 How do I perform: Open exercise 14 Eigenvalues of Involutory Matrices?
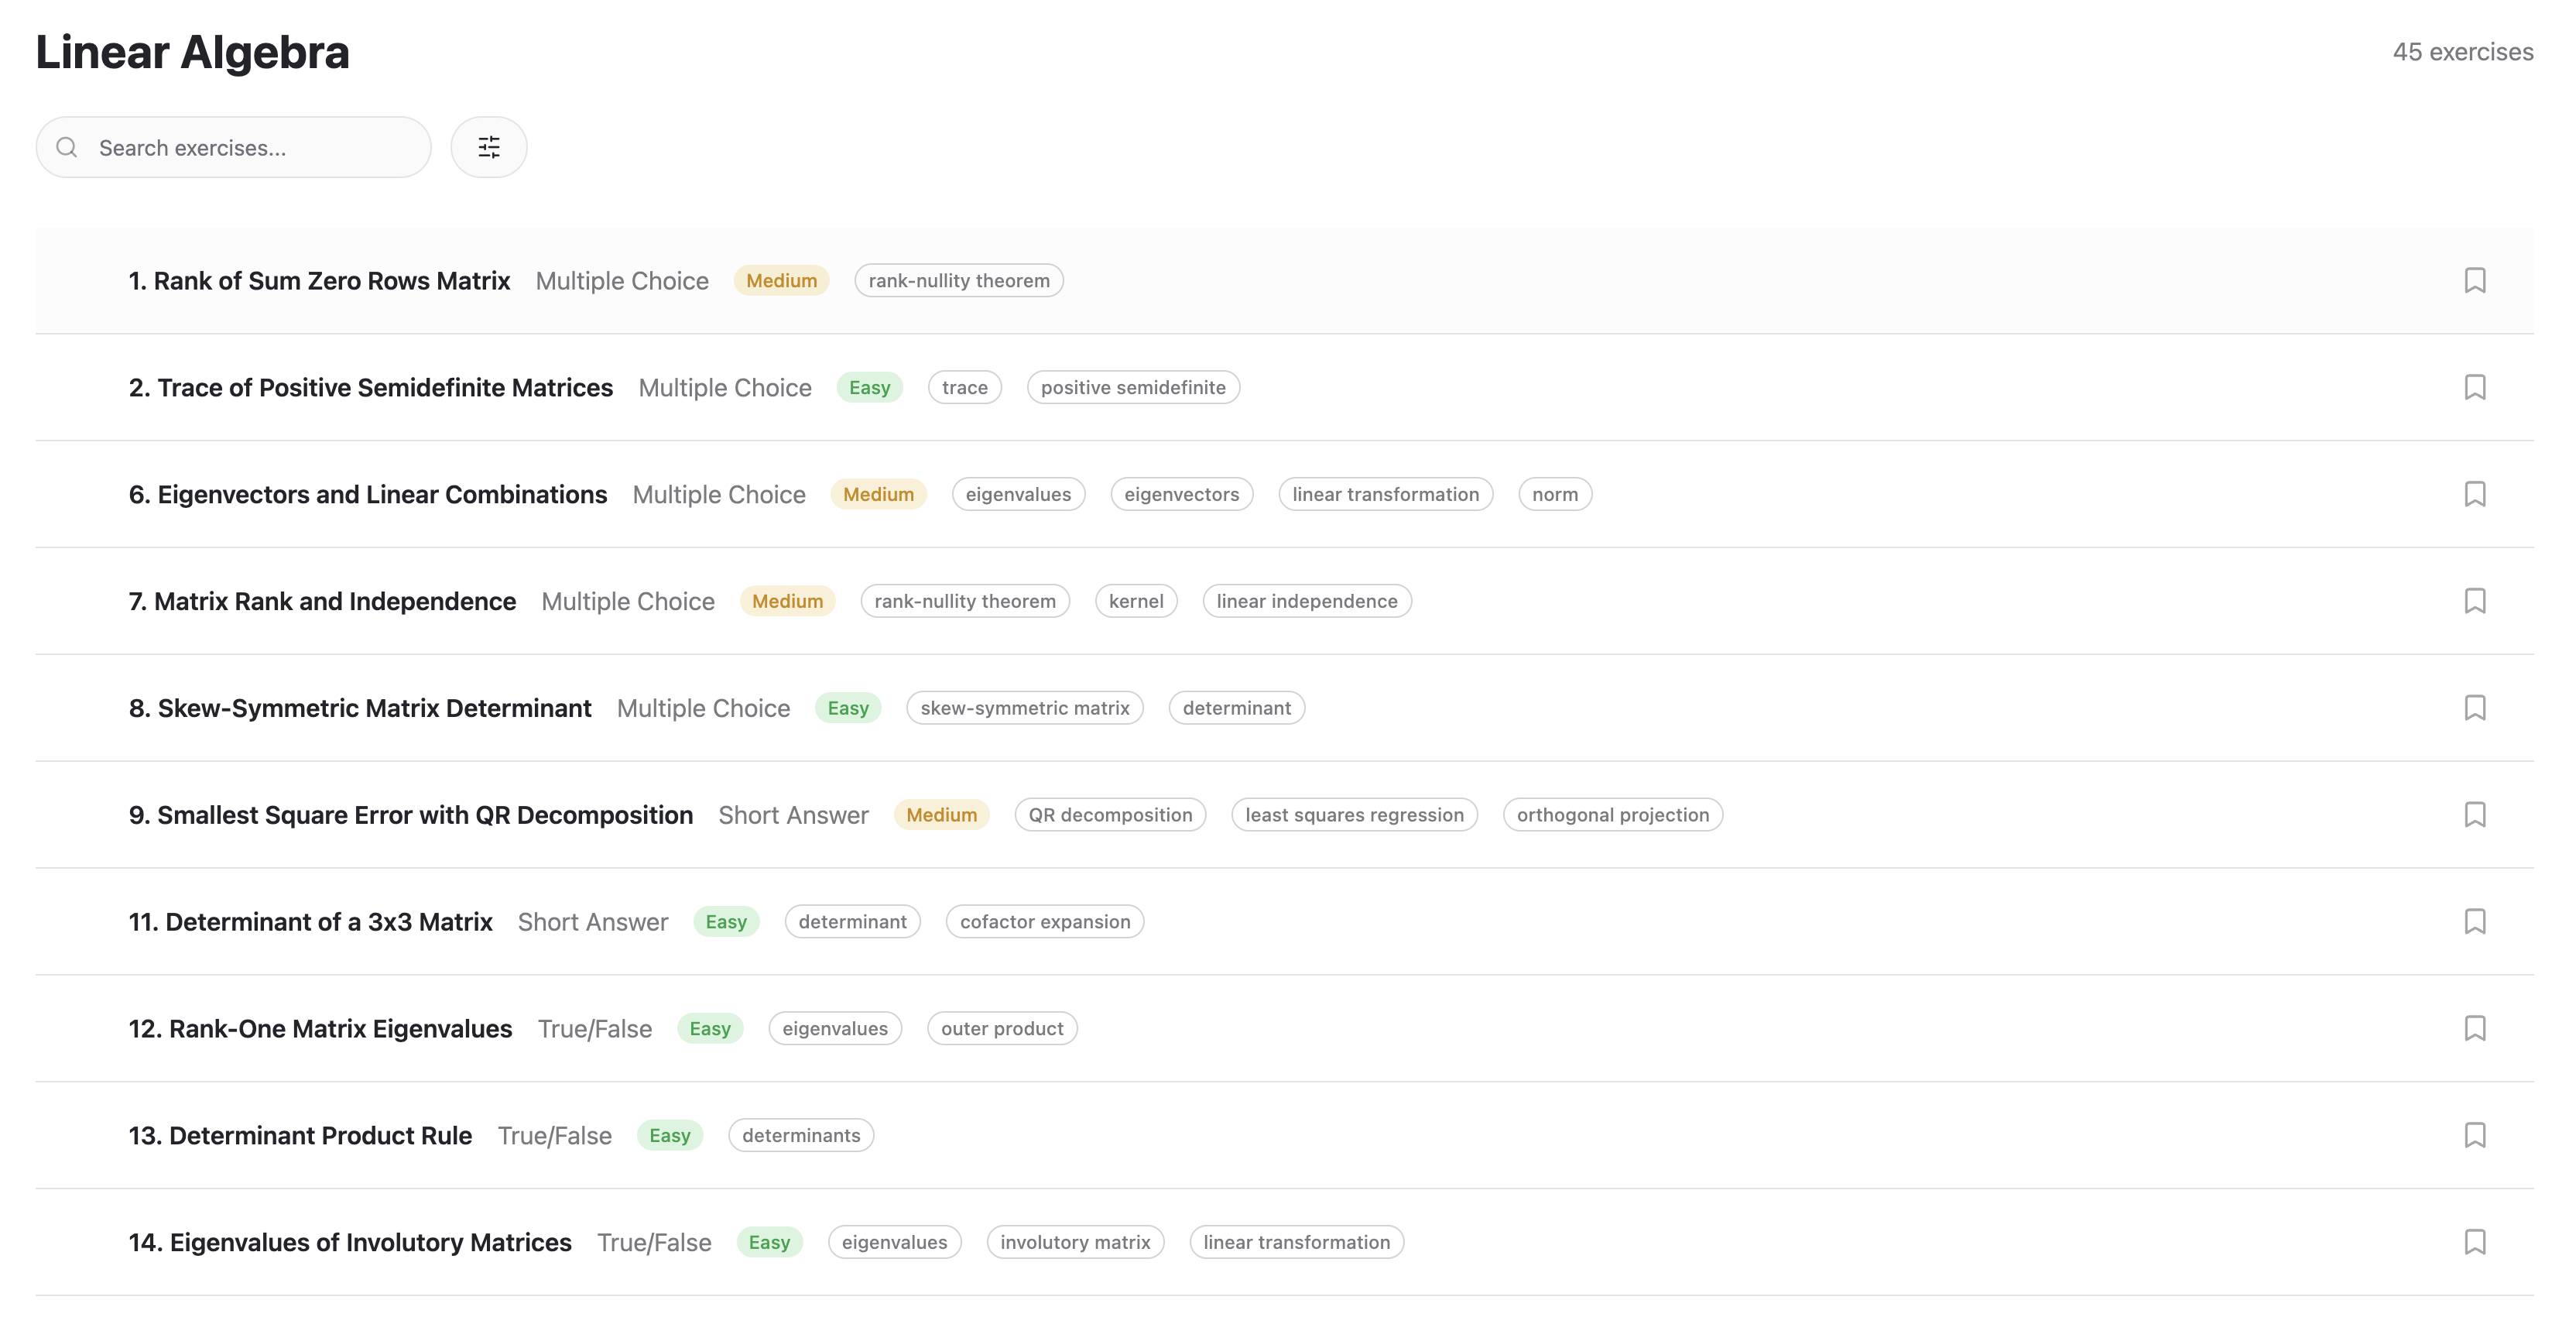pos(350,1243)
